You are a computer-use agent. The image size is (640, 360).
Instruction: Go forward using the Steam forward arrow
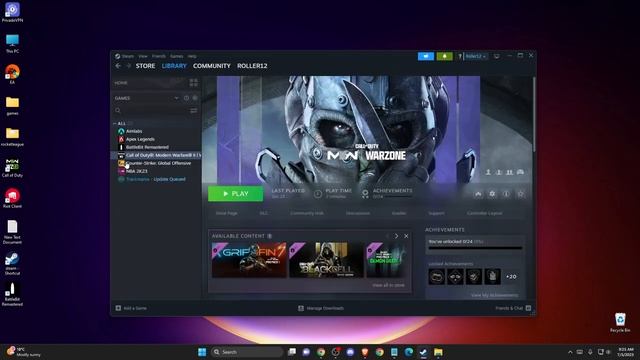tap(128, 66)
